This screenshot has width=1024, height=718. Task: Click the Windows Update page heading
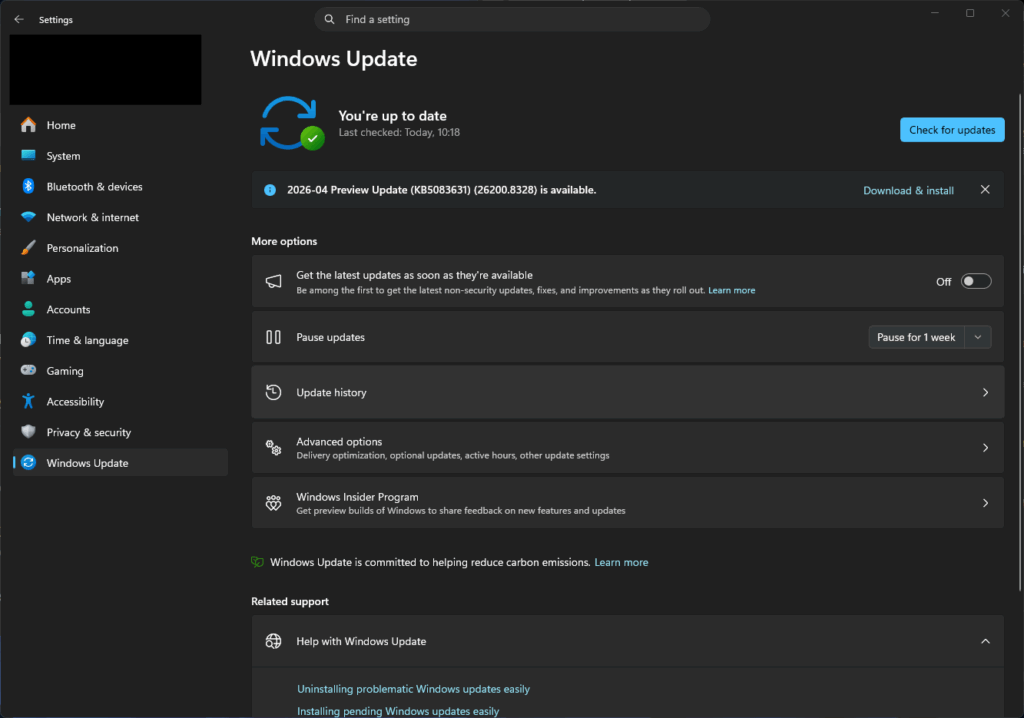click(334, 59)
